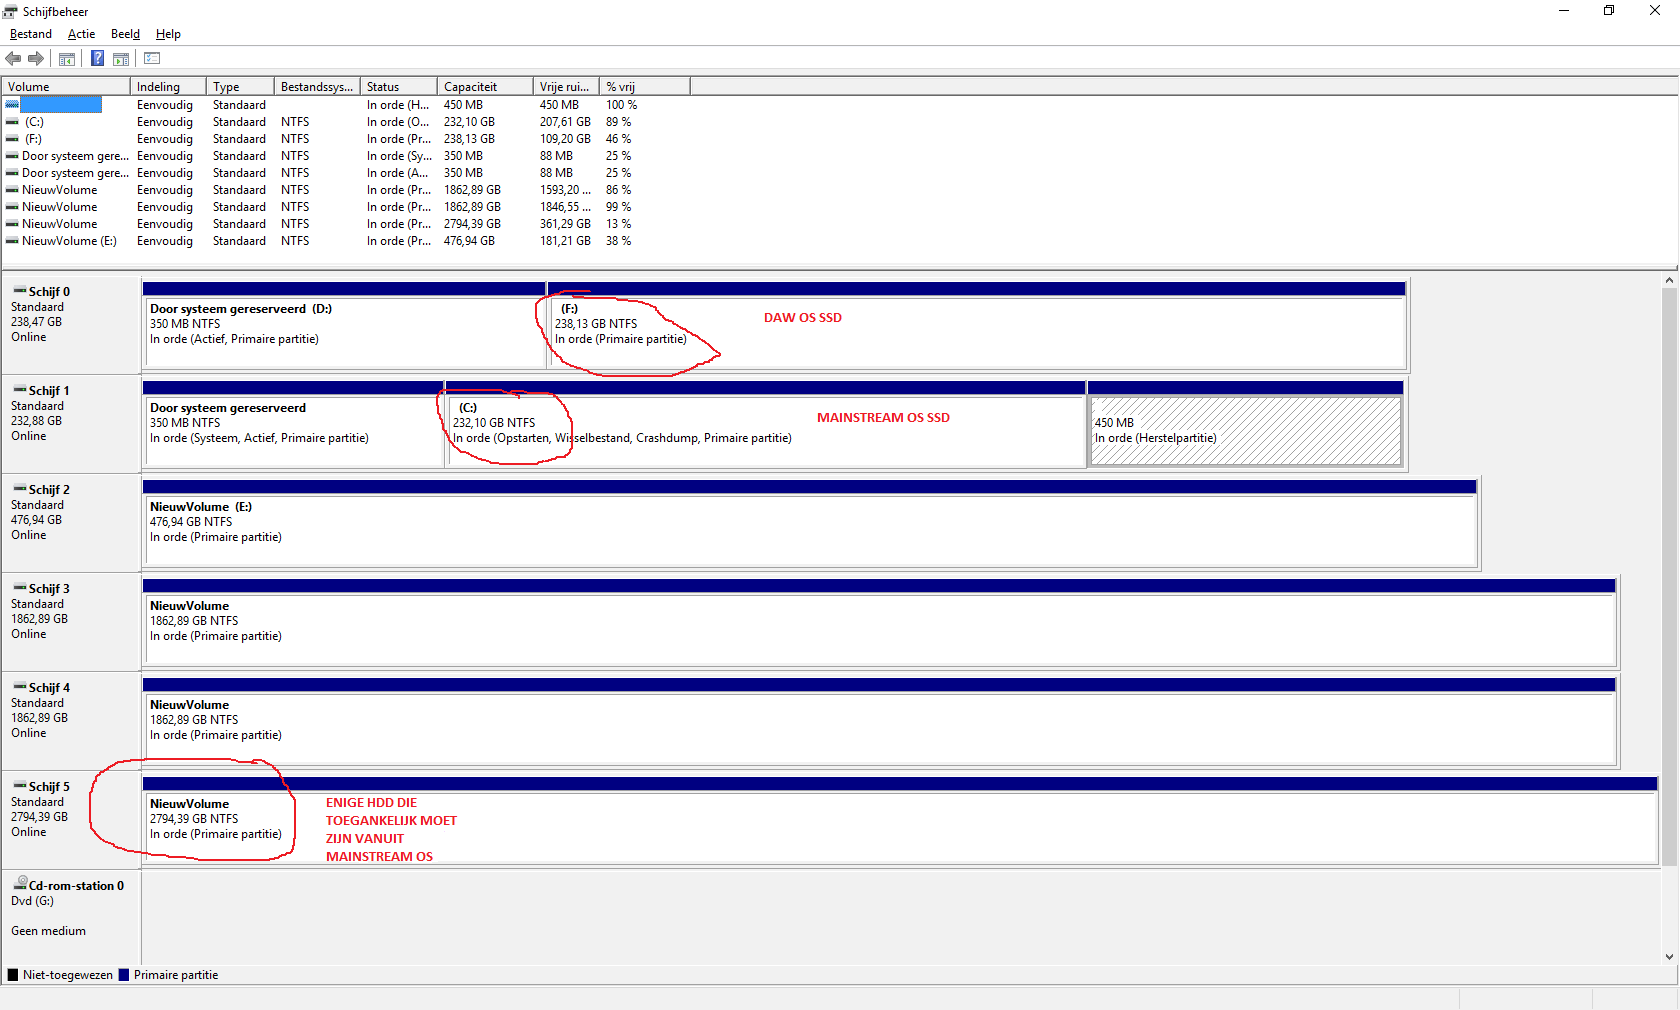The height and width of the screenshot is (1010, 1680).
Task: Toggle the console tree pane icon
Action: pyautogui.click(x=67, y=59)
